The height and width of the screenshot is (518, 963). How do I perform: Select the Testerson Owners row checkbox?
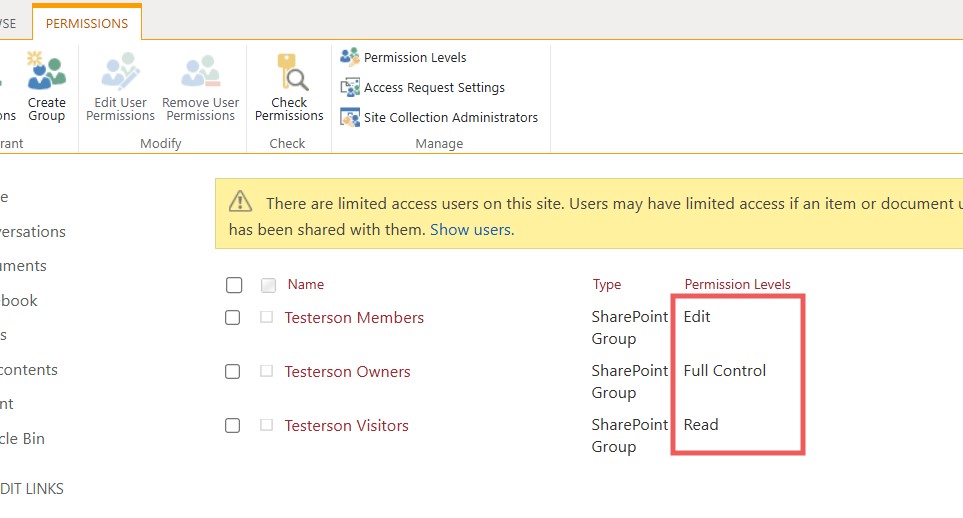pos(233,372)
